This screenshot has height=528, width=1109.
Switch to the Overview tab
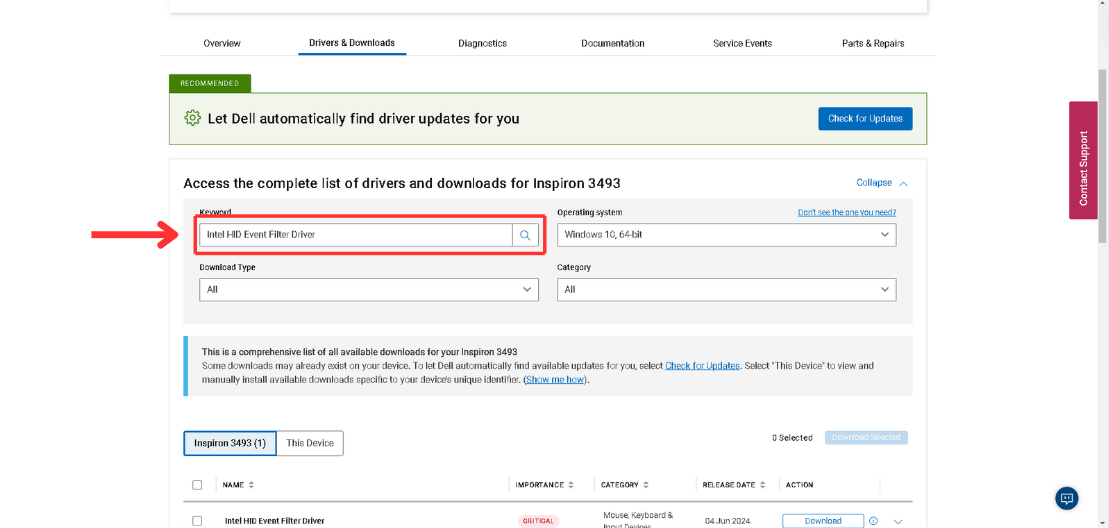click(222, 43)
